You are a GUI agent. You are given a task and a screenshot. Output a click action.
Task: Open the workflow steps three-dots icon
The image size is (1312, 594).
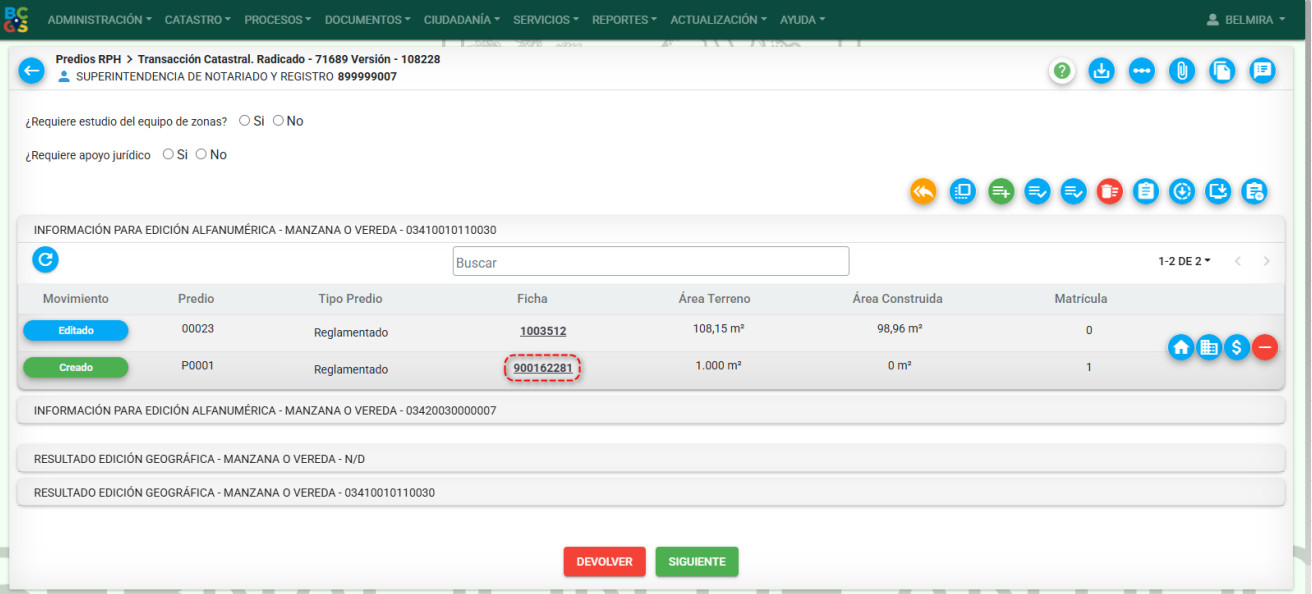click(x=1142, y=71)
